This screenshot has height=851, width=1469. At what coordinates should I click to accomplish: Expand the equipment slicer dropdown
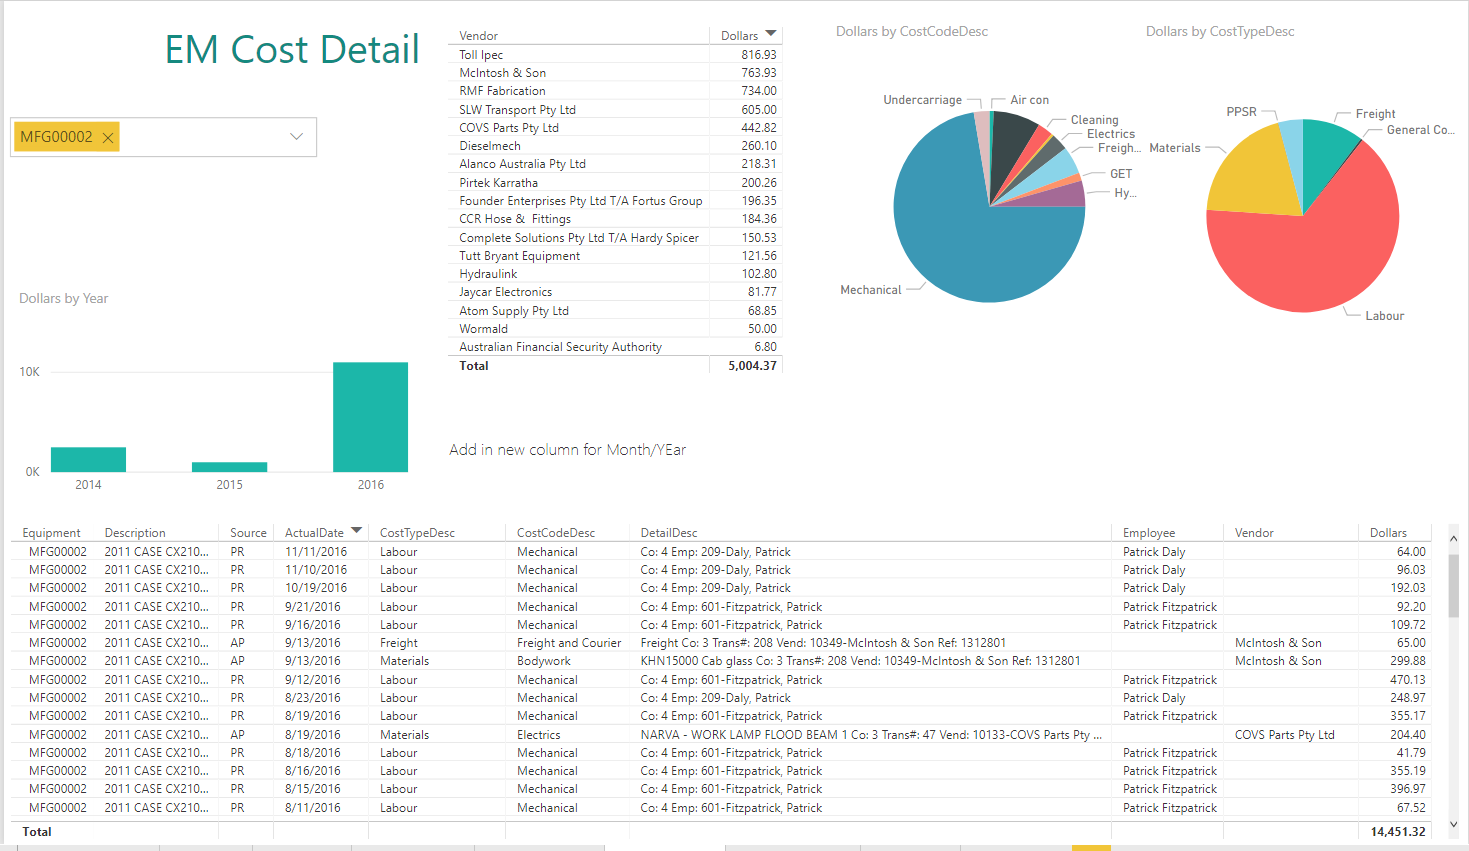[296, 137]
